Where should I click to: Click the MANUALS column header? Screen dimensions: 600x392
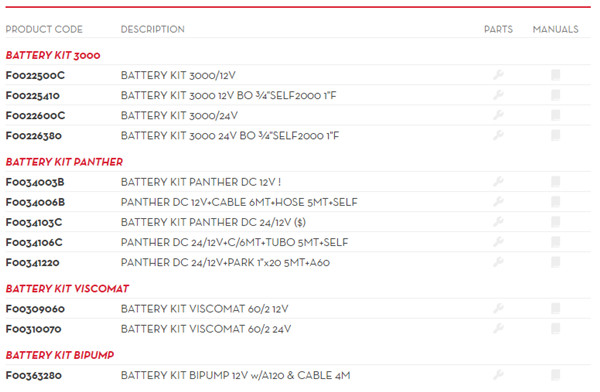tap(556, 29)
